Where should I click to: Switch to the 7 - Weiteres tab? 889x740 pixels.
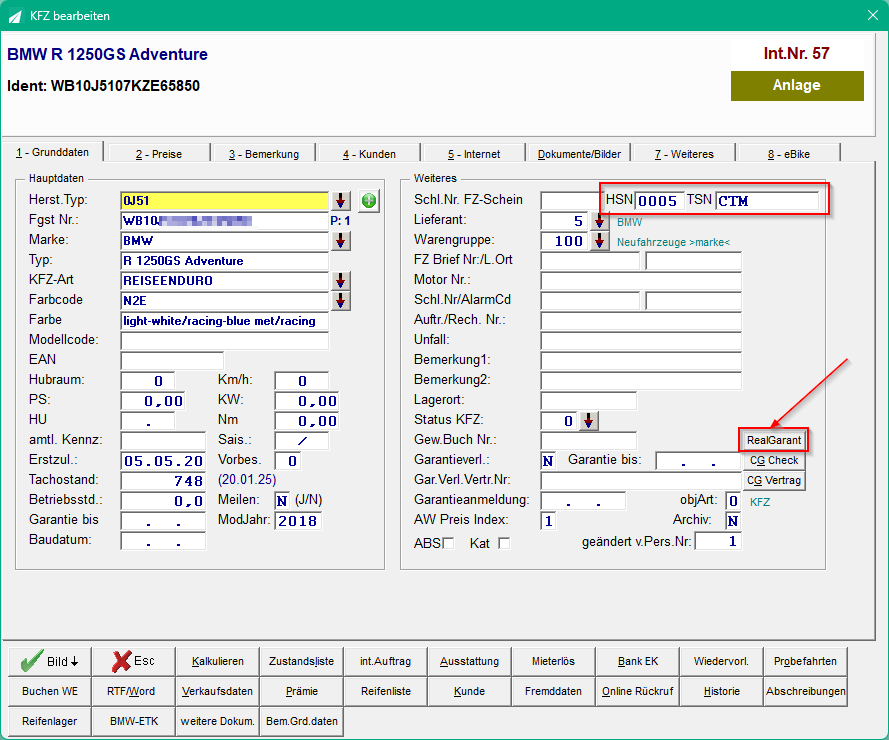[684, 154]
